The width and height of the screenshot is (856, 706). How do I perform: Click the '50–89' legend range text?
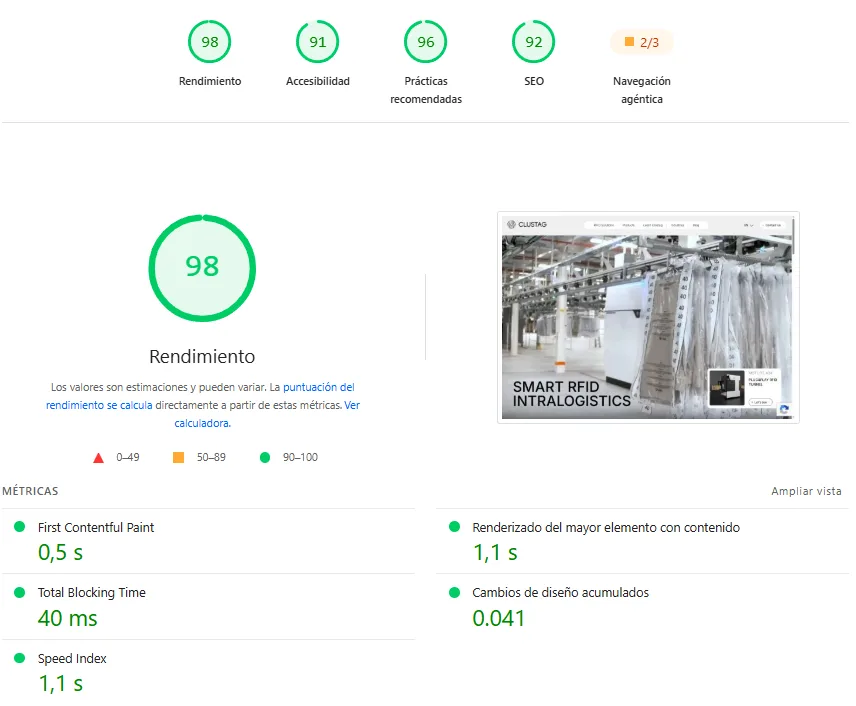[211, 458]
